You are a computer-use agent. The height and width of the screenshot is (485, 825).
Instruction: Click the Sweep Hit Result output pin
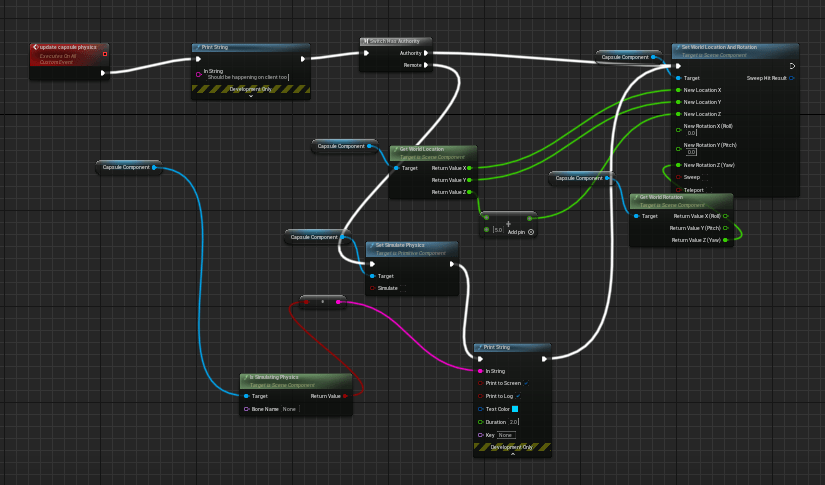coord(791,77)
